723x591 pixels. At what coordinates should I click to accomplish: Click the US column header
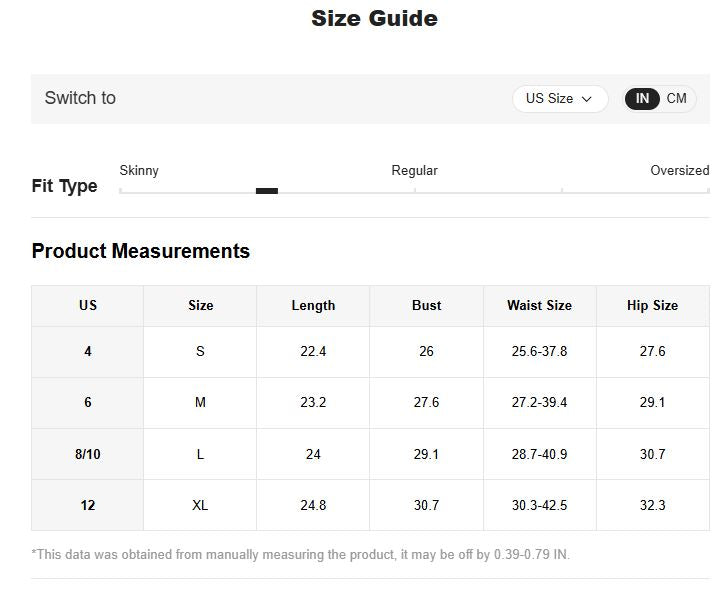(88, 306)
